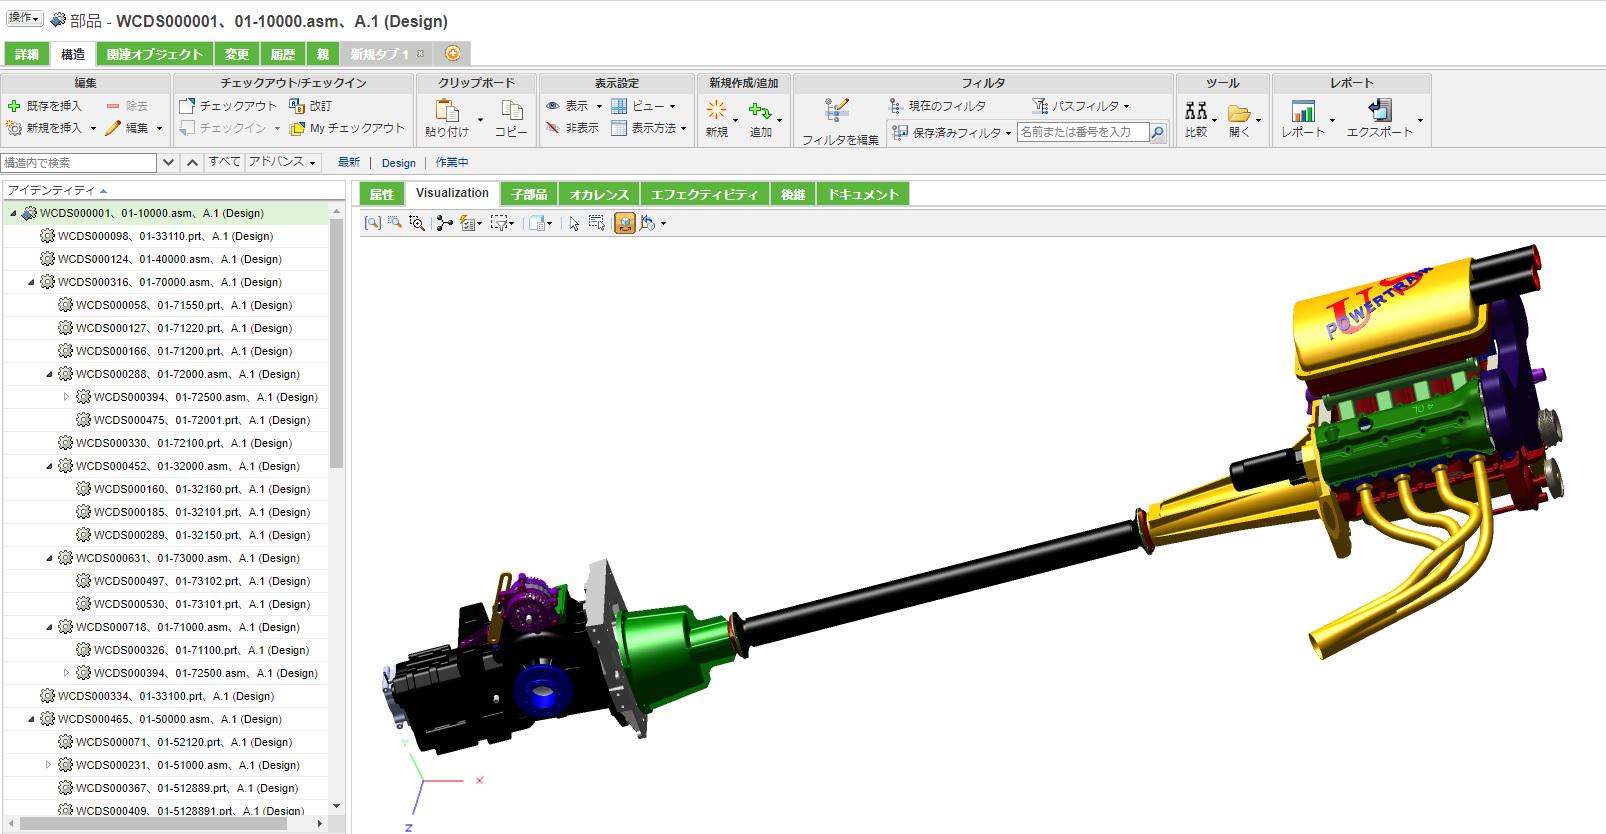Click the zoom-to-fit icon in viewer toolbar
This screenshot has height=834, width=1606.
372,223
